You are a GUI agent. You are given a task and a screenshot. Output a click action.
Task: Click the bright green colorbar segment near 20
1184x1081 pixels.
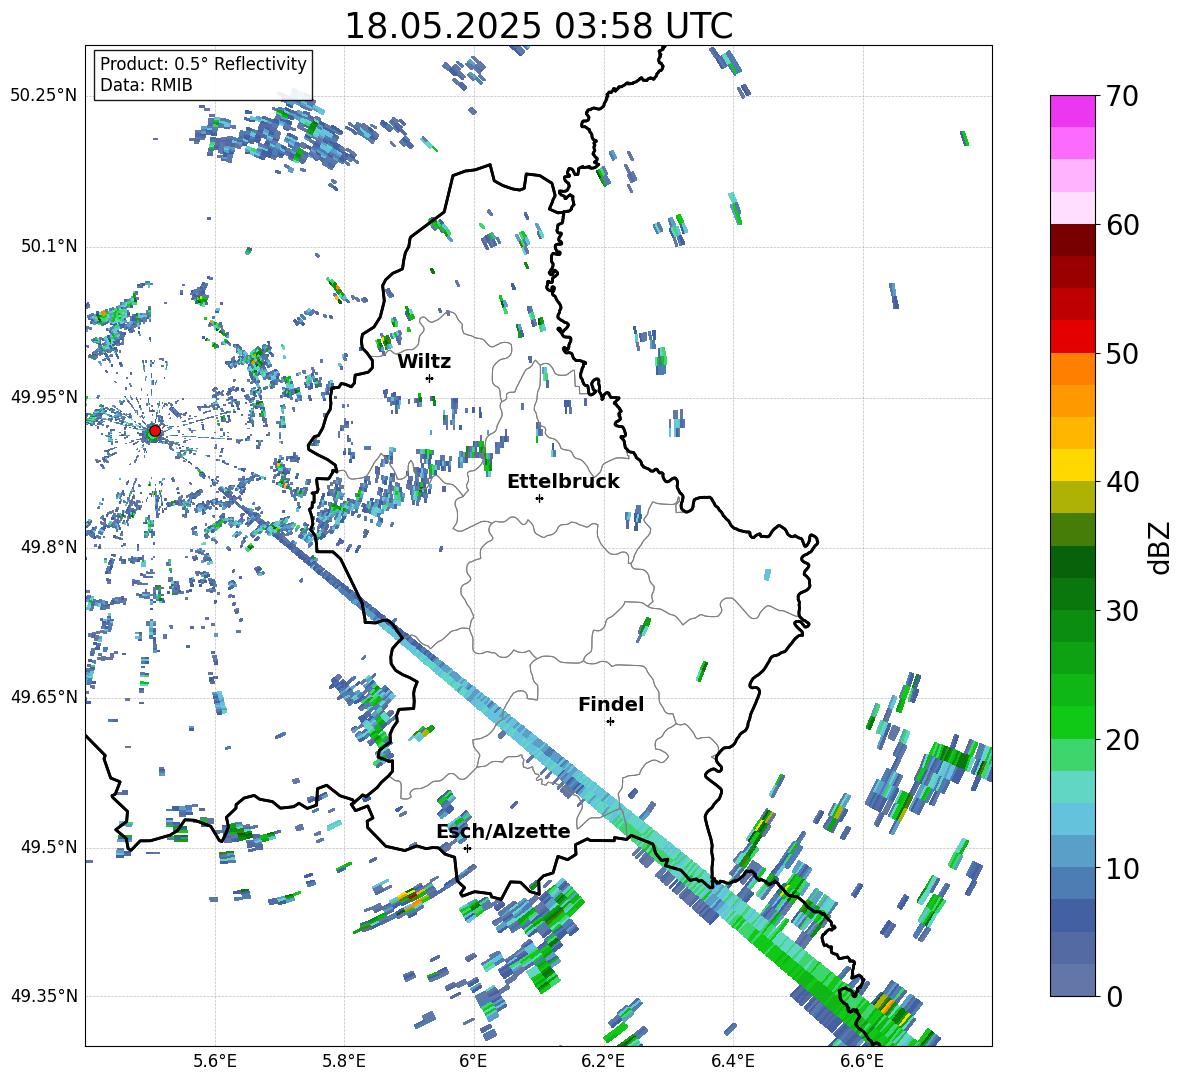[x=1072, y=722]
